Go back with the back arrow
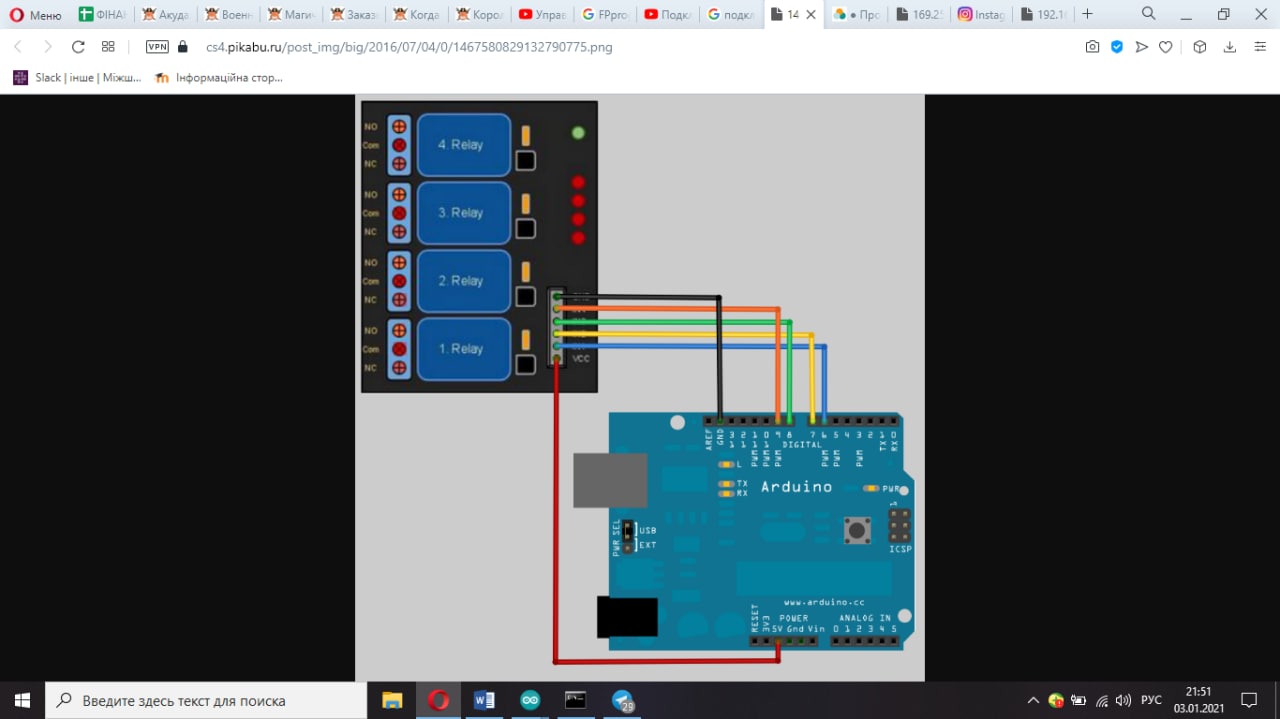This screenshot has height=719, width=1280. point(18,47)
